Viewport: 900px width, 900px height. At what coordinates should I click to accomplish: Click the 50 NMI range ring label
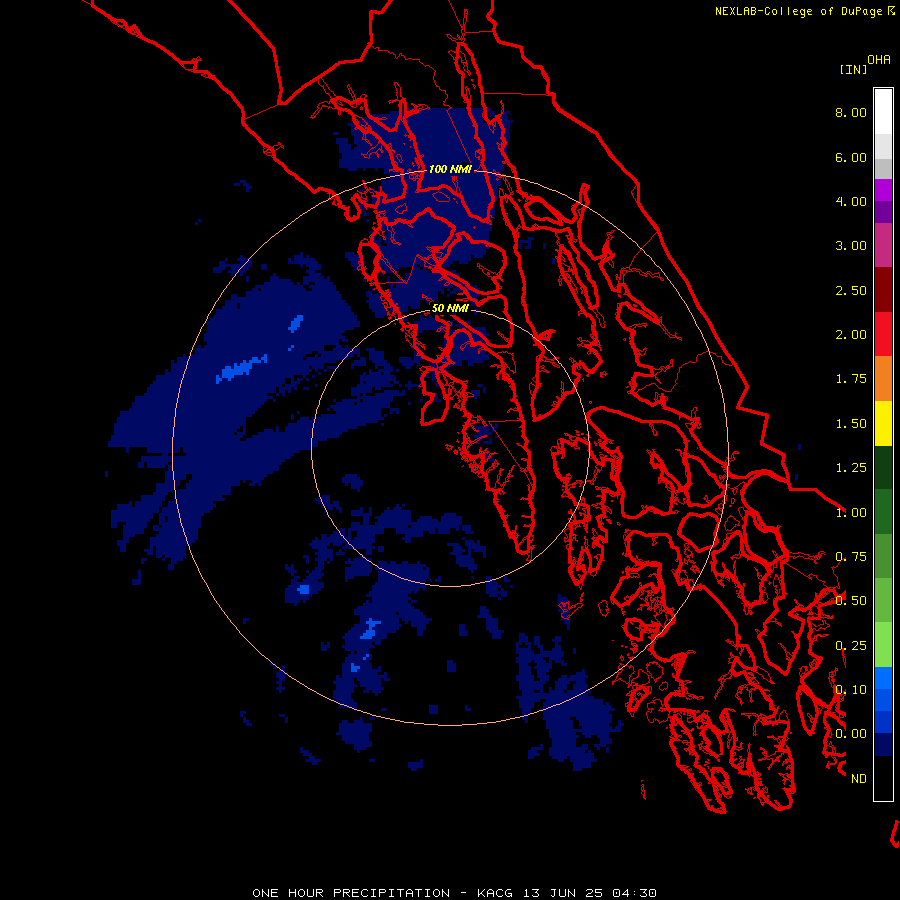(x=450, y=308)
